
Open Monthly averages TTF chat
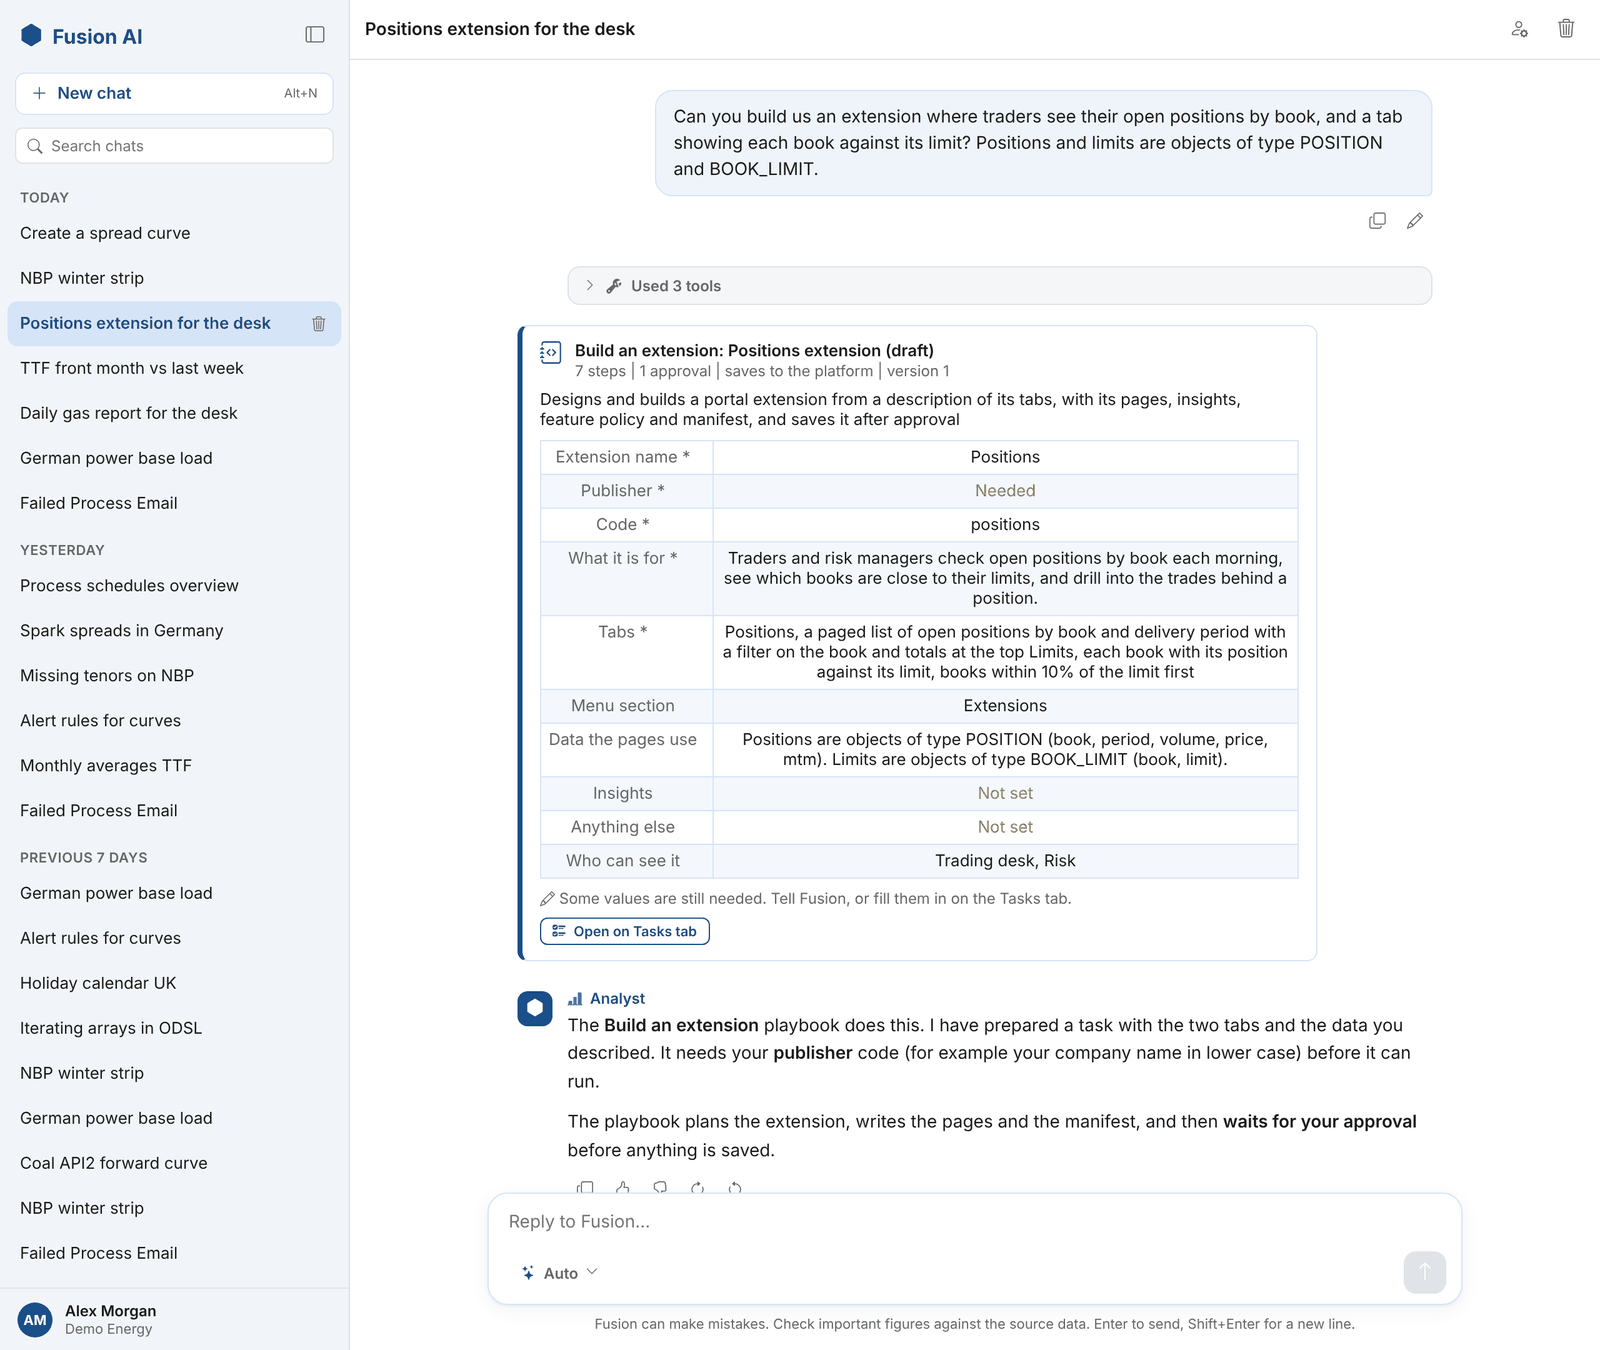174,766
